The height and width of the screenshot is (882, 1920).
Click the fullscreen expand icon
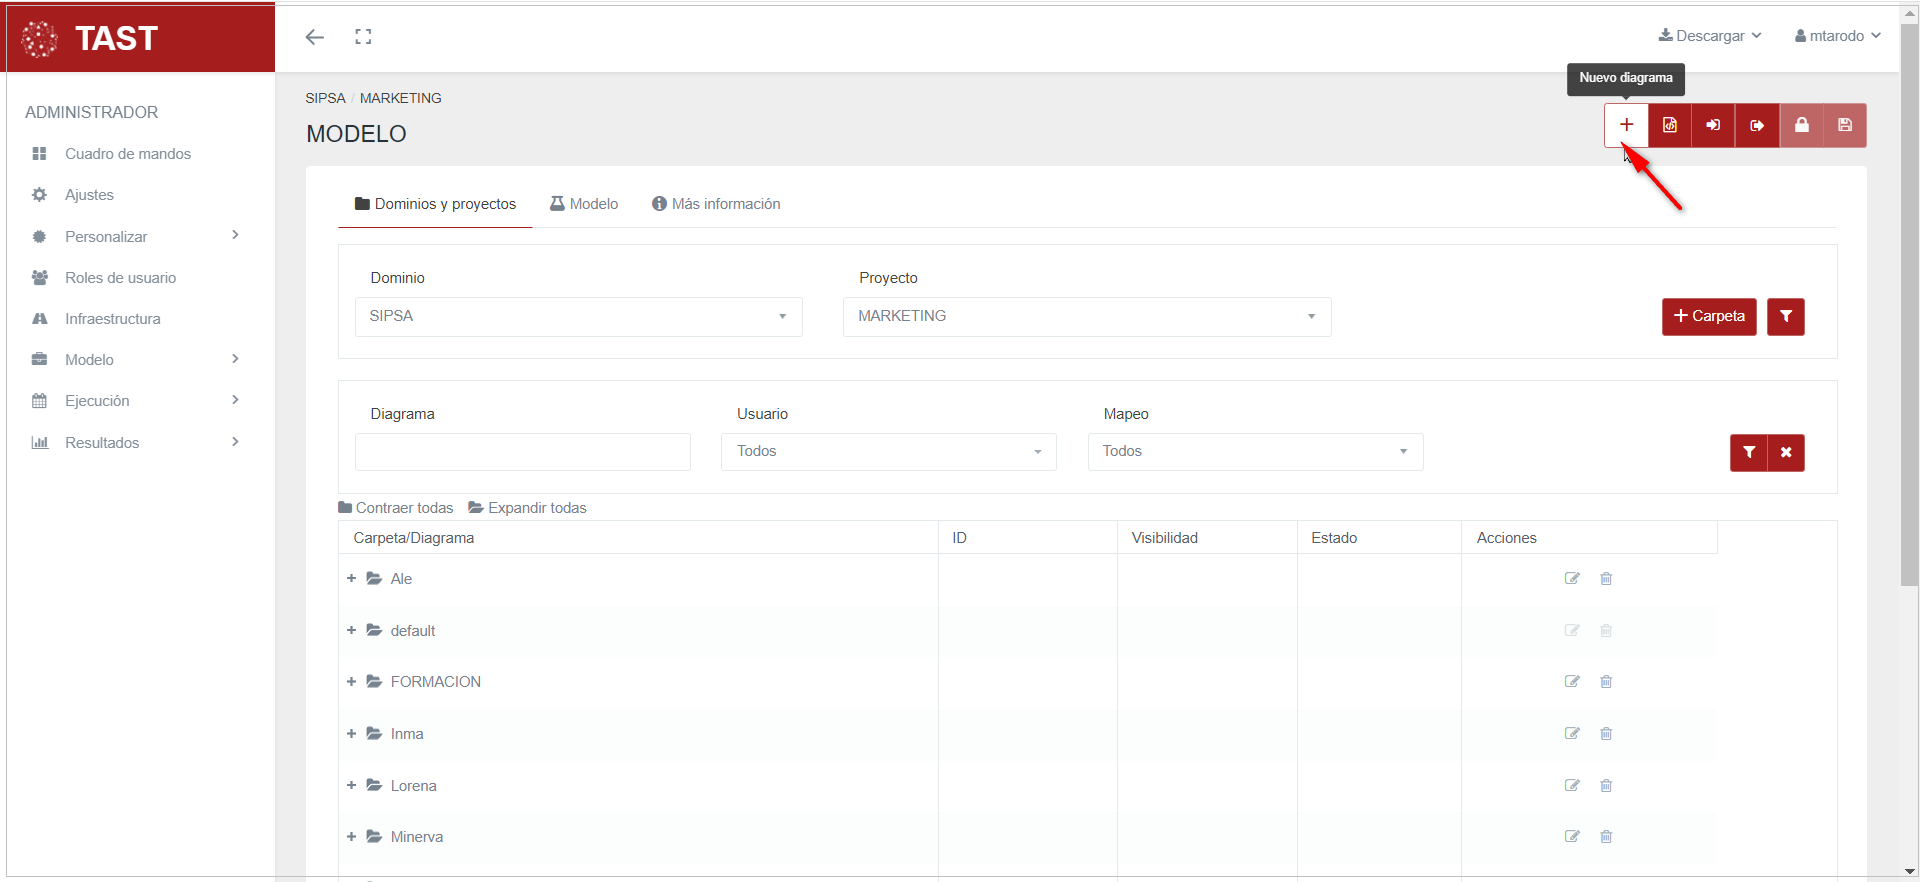[363, 37]
